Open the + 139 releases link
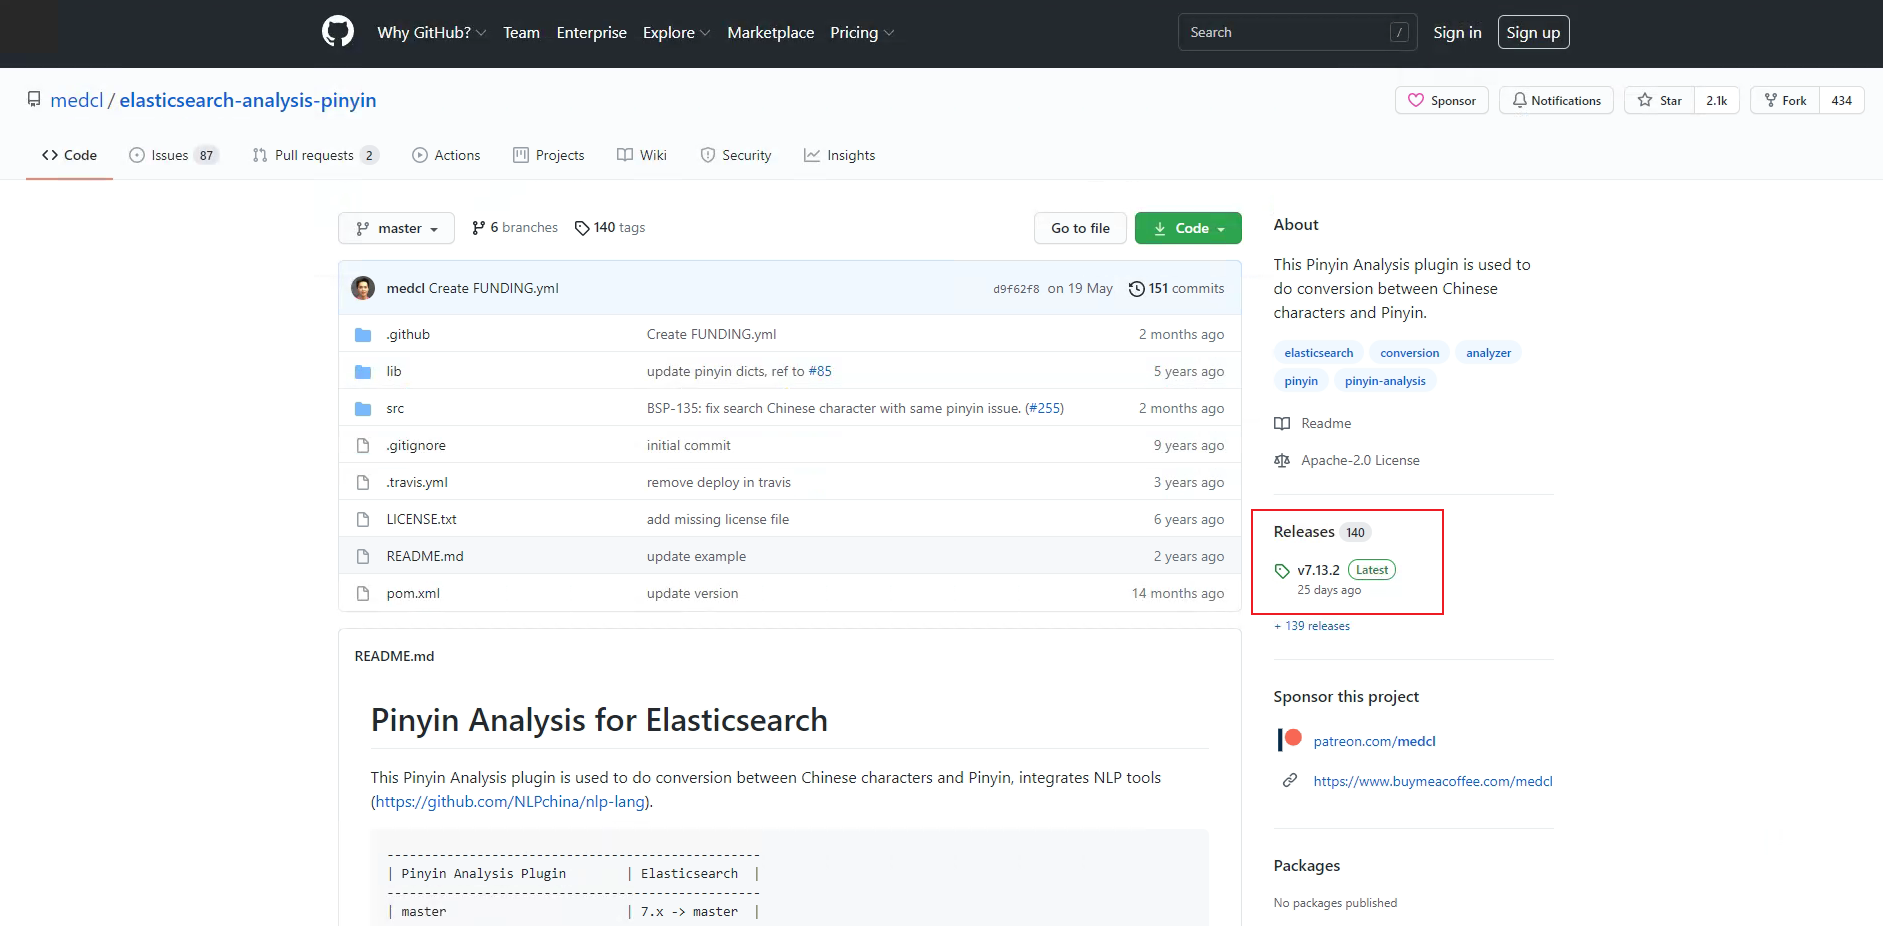Screen dimensions: 1883x926 [1312, 626]
